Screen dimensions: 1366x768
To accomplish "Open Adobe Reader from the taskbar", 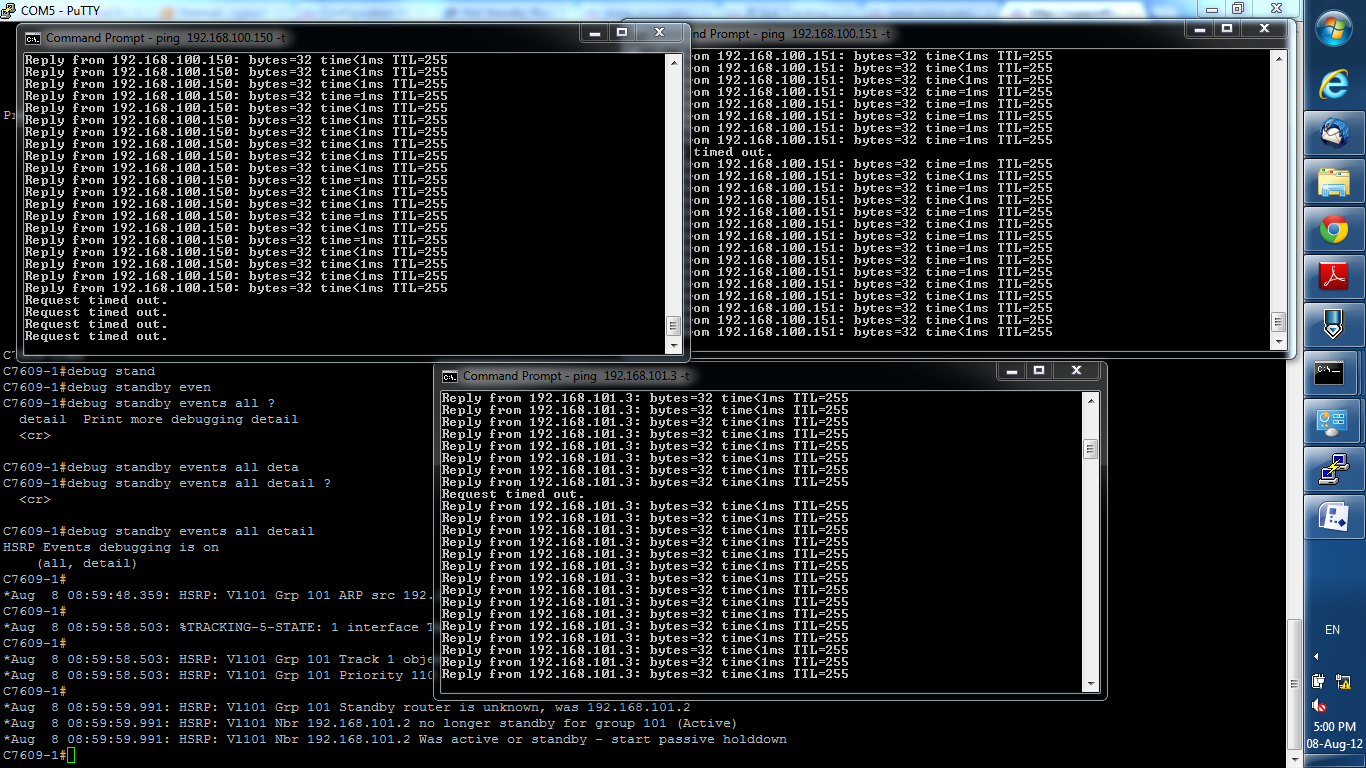I will [x=1333, y=277].
